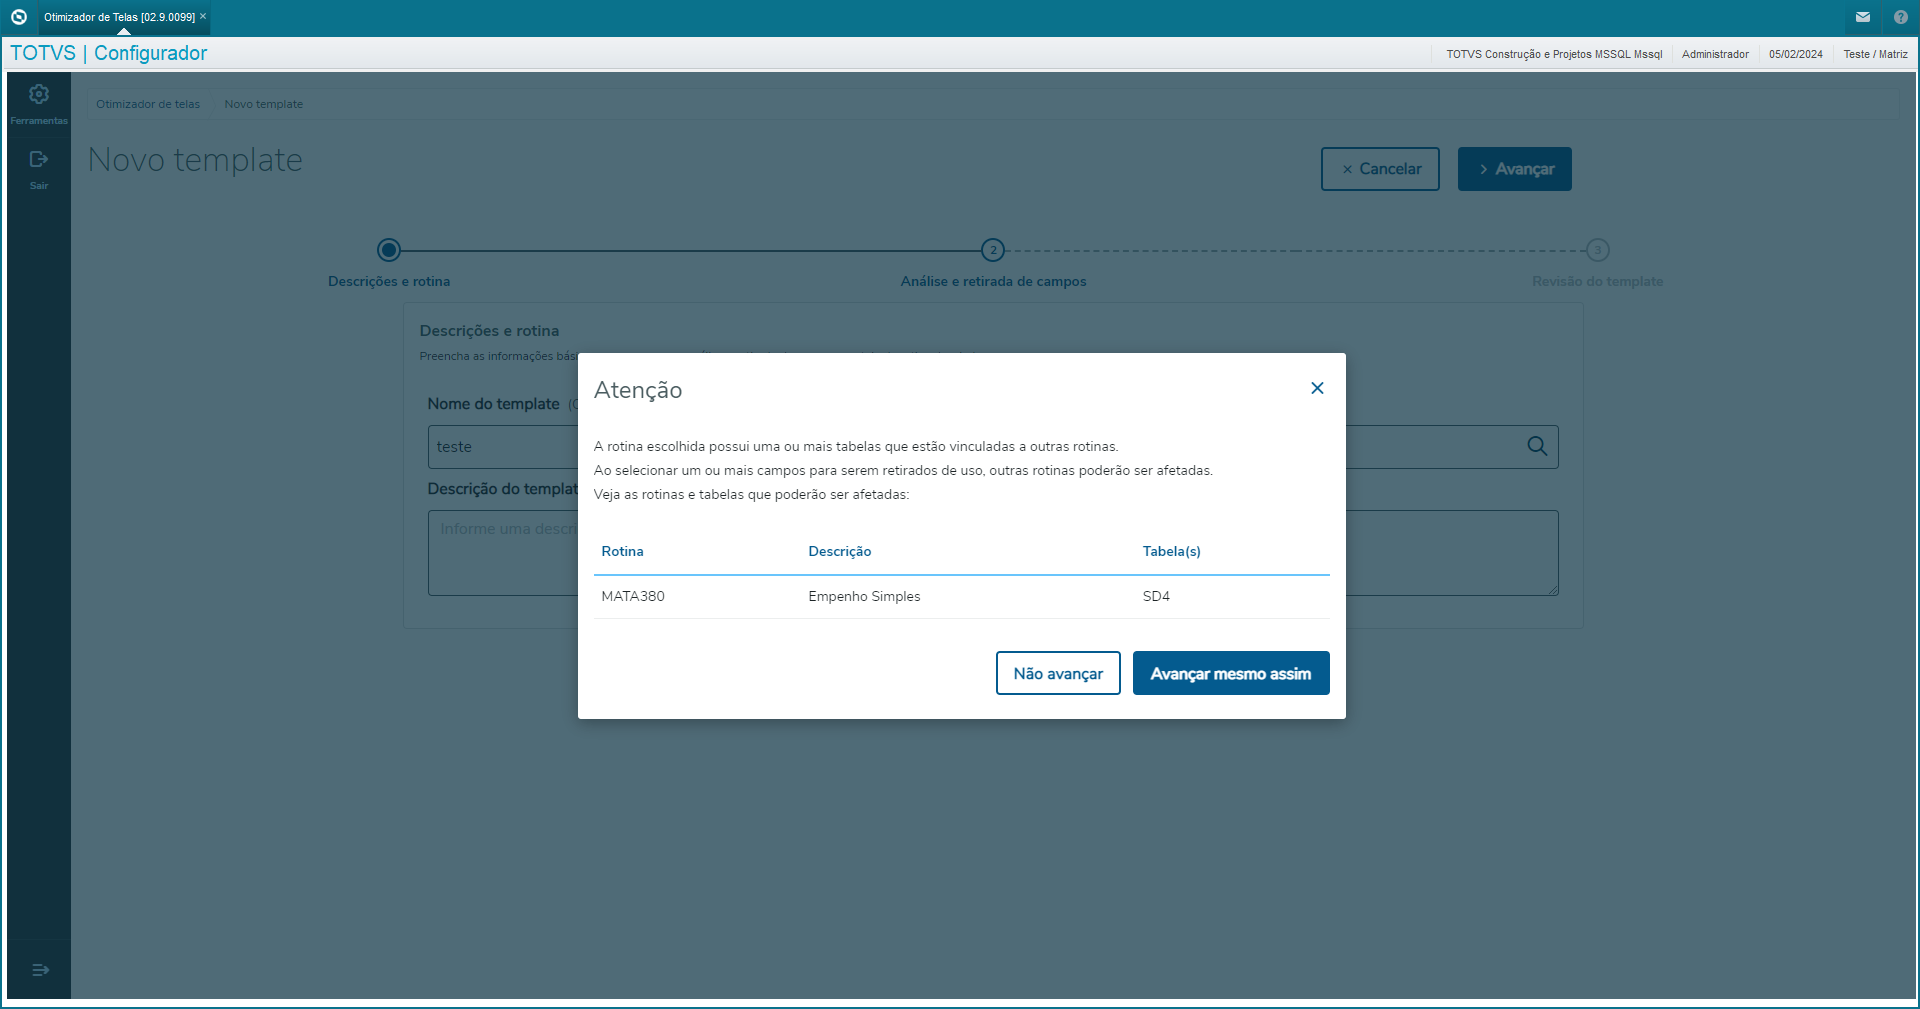
Task: Click the Nome do template input field
Action: pyautogui.click(x=503, y=447)
